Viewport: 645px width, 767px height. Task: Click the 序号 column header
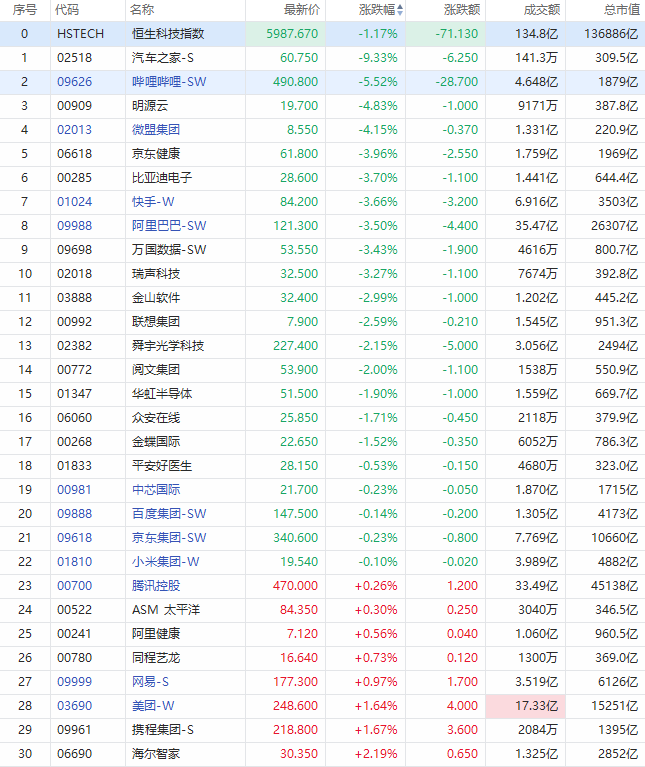pos(25,10)
